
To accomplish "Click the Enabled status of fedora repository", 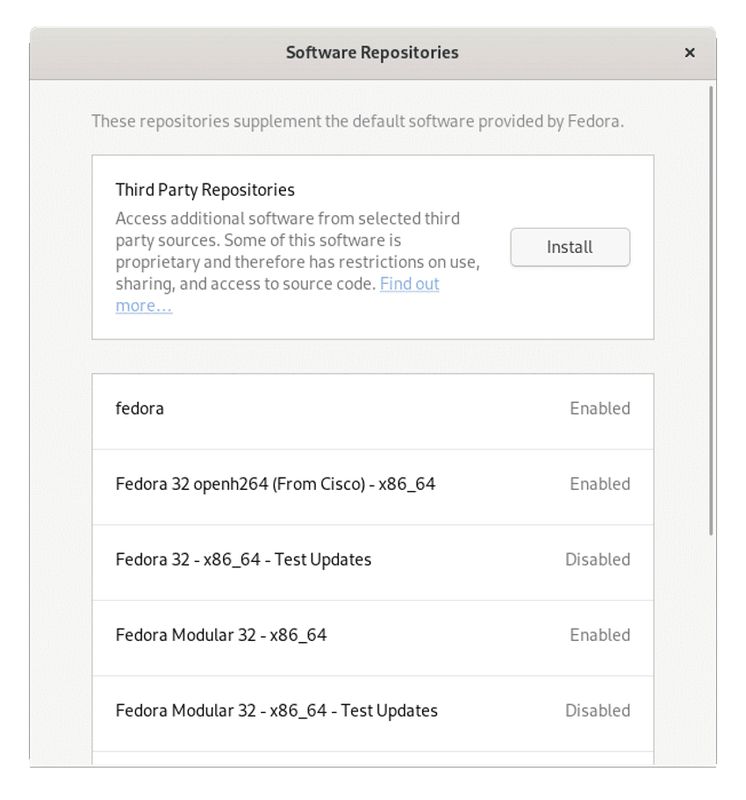I will click(x=600, y=408).
